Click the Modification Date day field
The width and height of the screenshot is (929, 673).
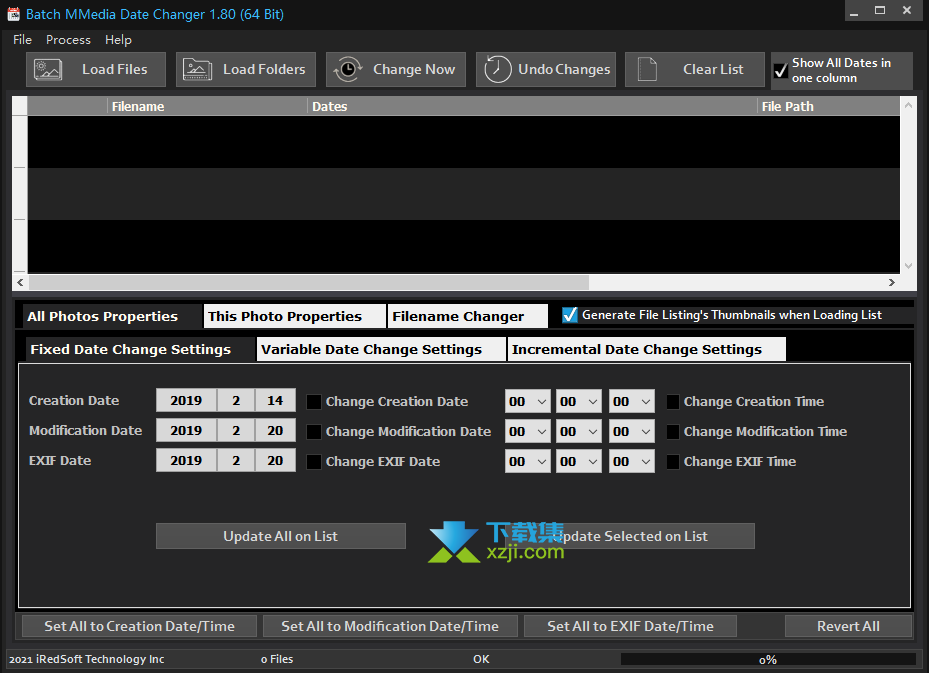pos(275,430)
